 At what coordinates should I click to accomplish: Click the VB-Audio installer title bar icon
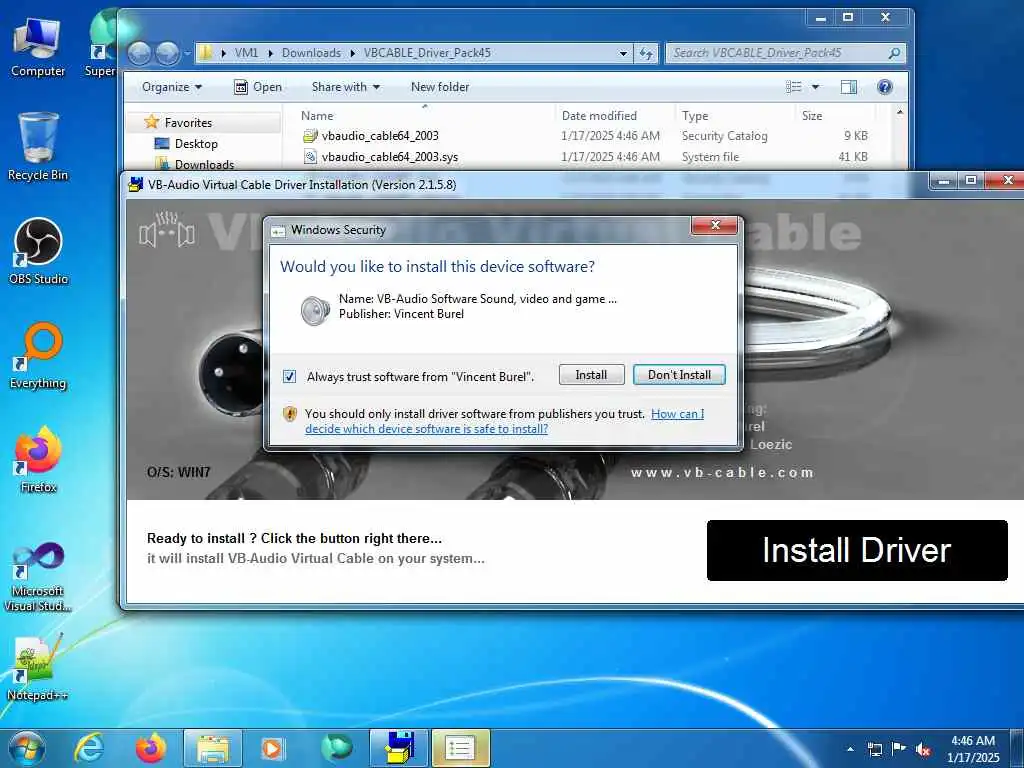click(135, 185)
